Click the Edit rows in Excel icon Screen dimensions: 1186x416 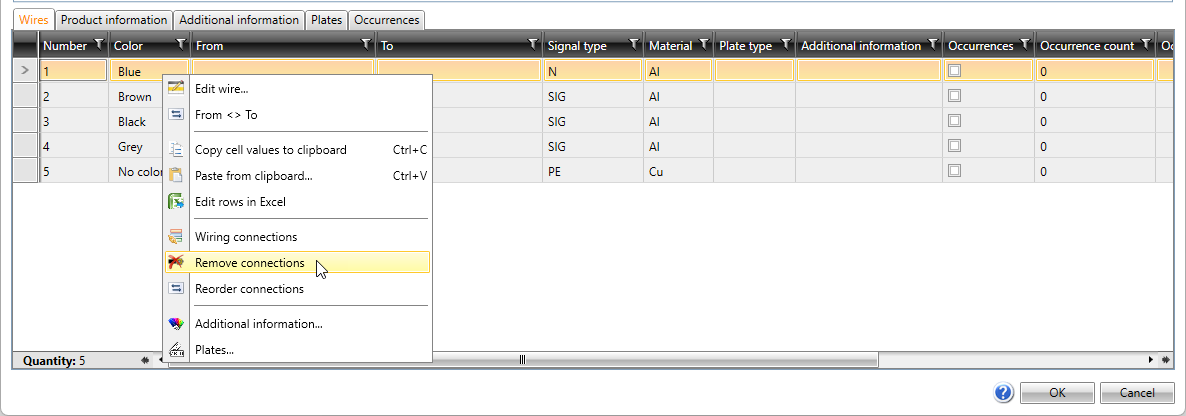176,202
